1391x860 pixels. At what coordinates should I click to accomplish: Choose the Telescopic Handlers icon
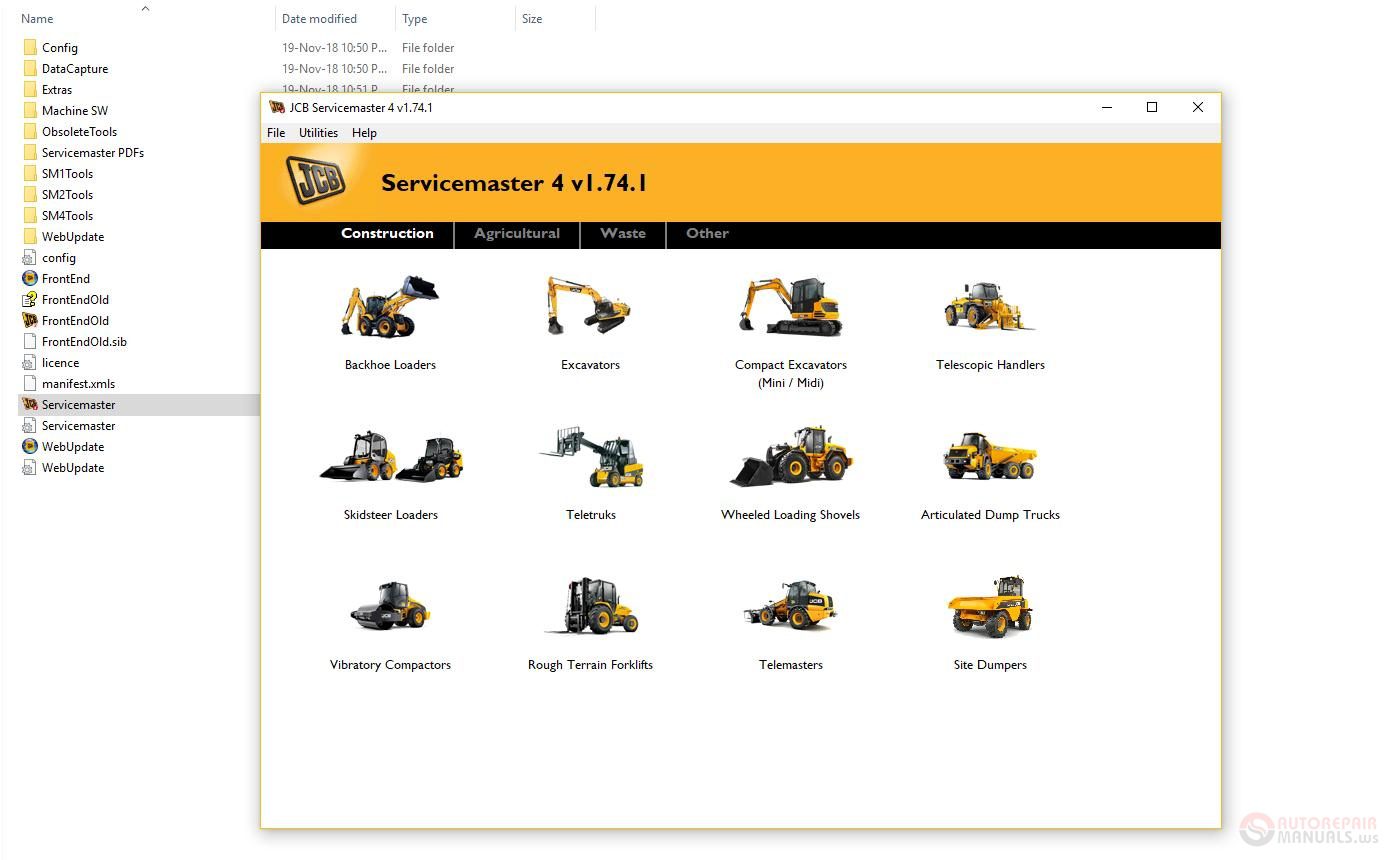point(989,306)
